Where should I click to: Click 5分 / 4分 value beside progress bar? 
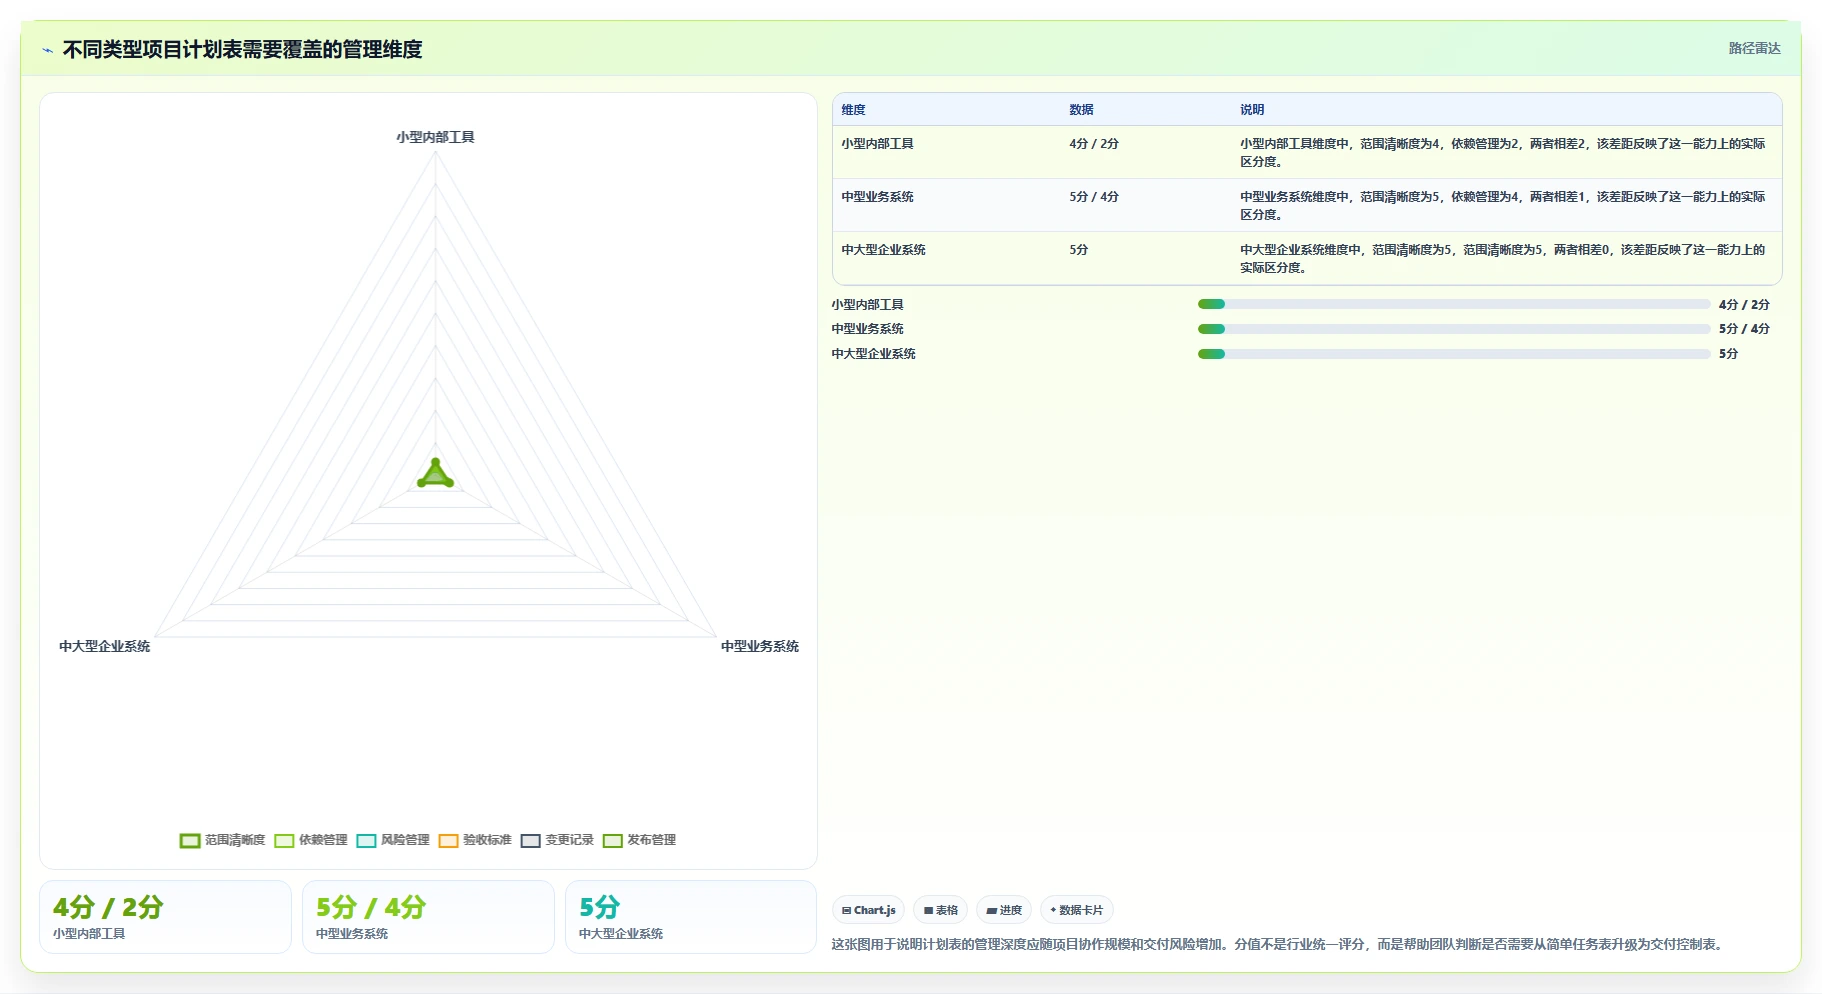coord(1744,329)
